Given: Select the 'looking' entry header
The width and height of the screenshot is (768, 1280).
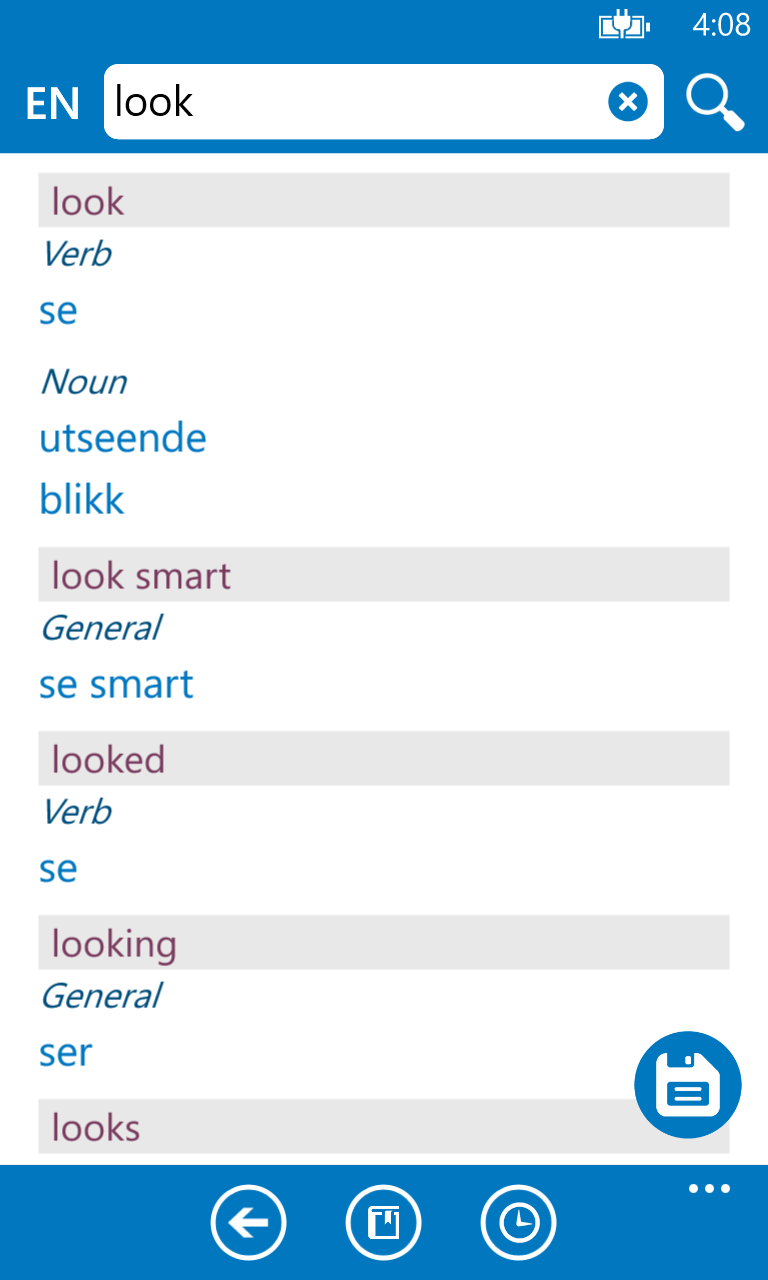Looking at the screenshot, I should point(384,943).
